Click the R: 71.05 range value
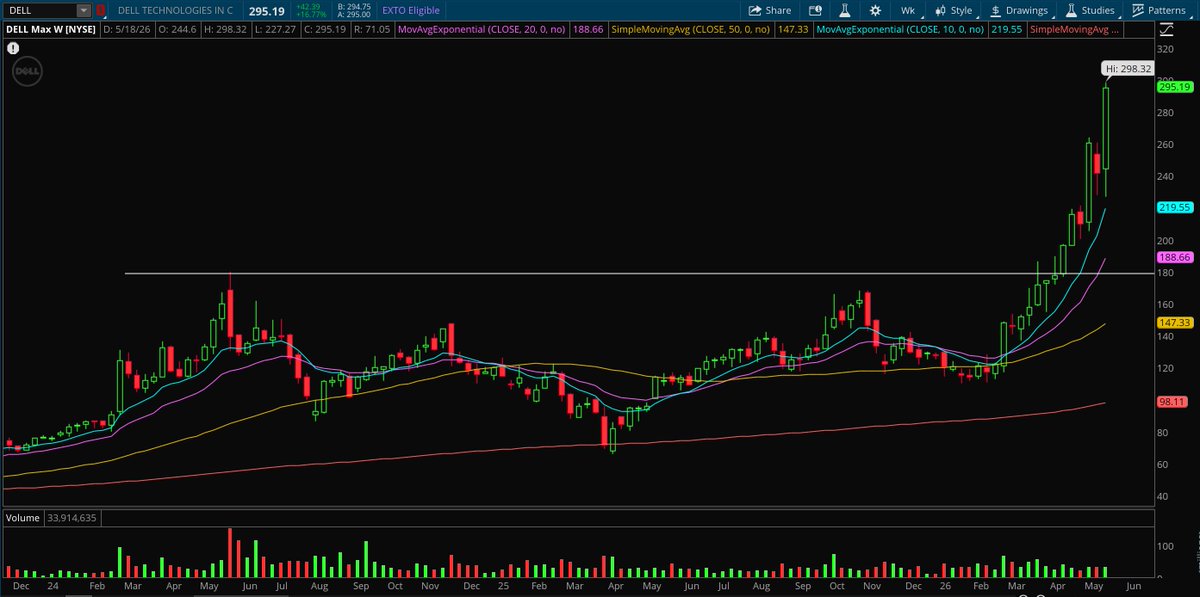 [373, 30]
